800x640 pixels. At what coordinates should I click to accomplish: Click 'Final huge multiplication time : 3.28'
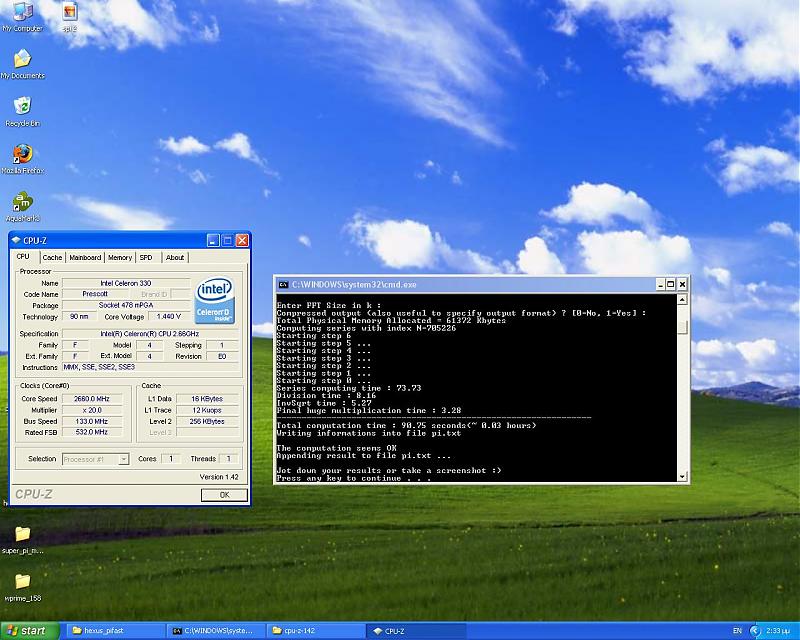pos(369,410)
